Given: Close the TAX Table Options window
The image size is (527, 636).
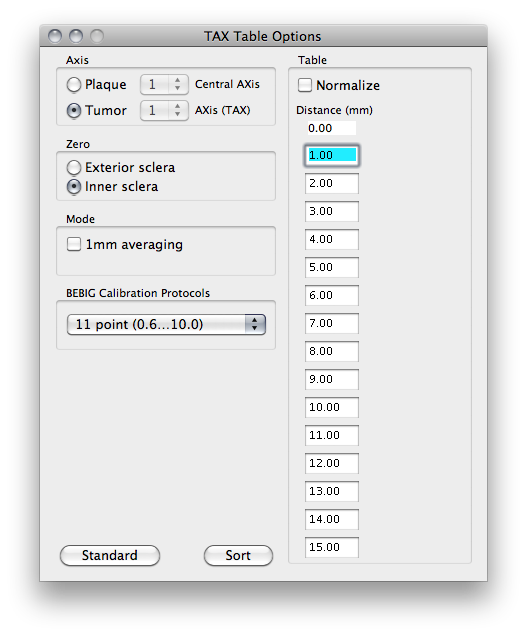Looking at the screenshot, I should (55, 36).
